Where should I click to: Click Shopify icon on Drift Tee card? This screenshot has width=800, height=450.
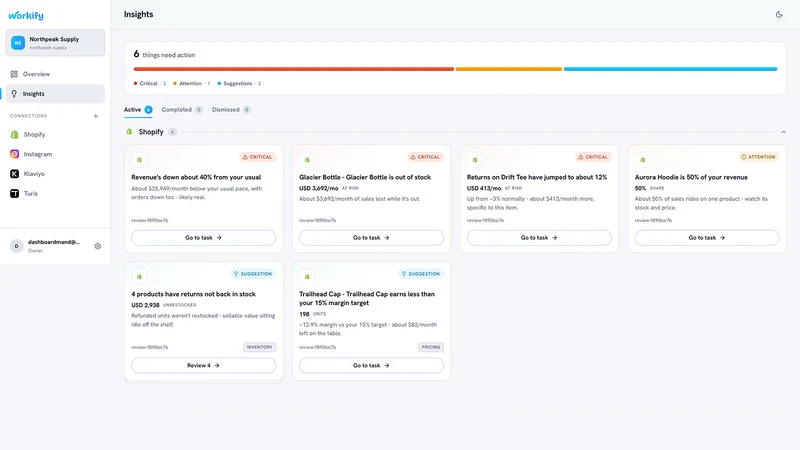point(475,160)
